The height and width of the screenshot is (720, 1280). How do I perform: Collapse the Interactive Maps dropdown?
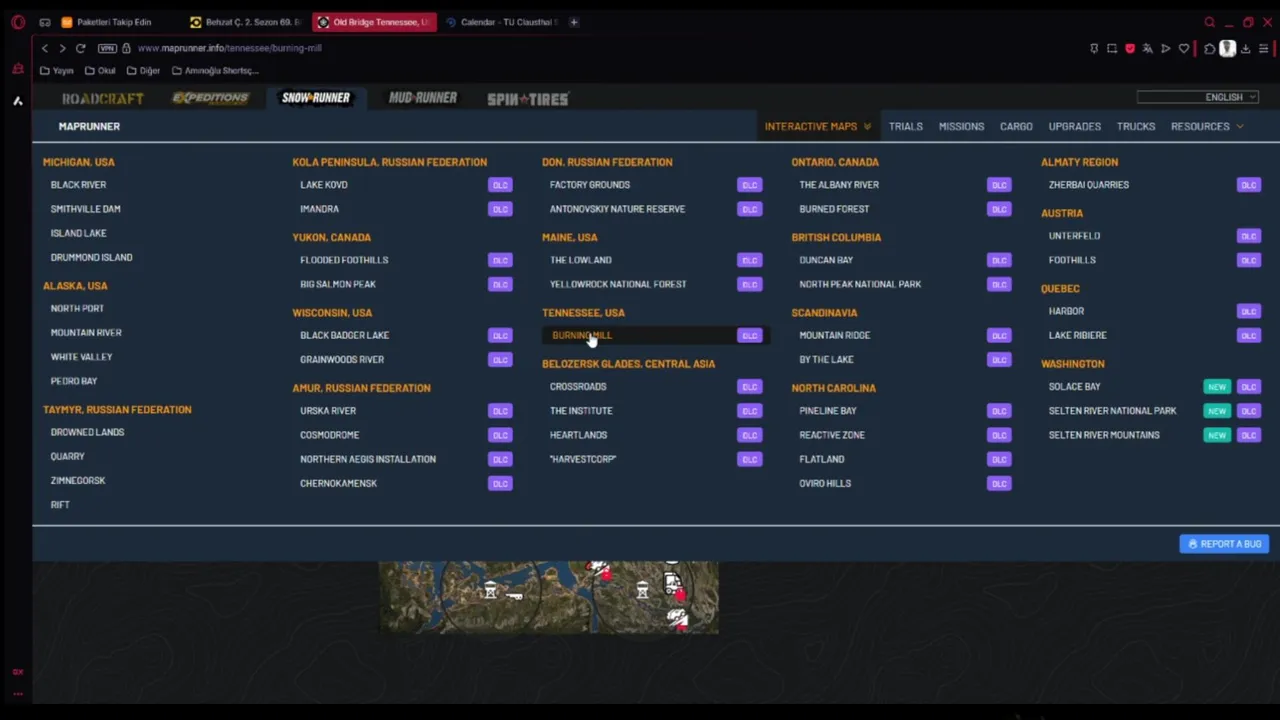coord(818,127)
